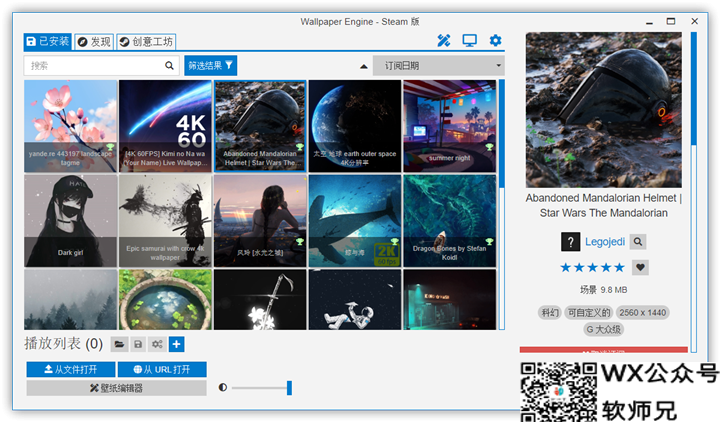Open the wallpaper tools icon (wrench and pencil)
Image resolution: width=720 pixels, height=422 pixels.
point(444,41)
